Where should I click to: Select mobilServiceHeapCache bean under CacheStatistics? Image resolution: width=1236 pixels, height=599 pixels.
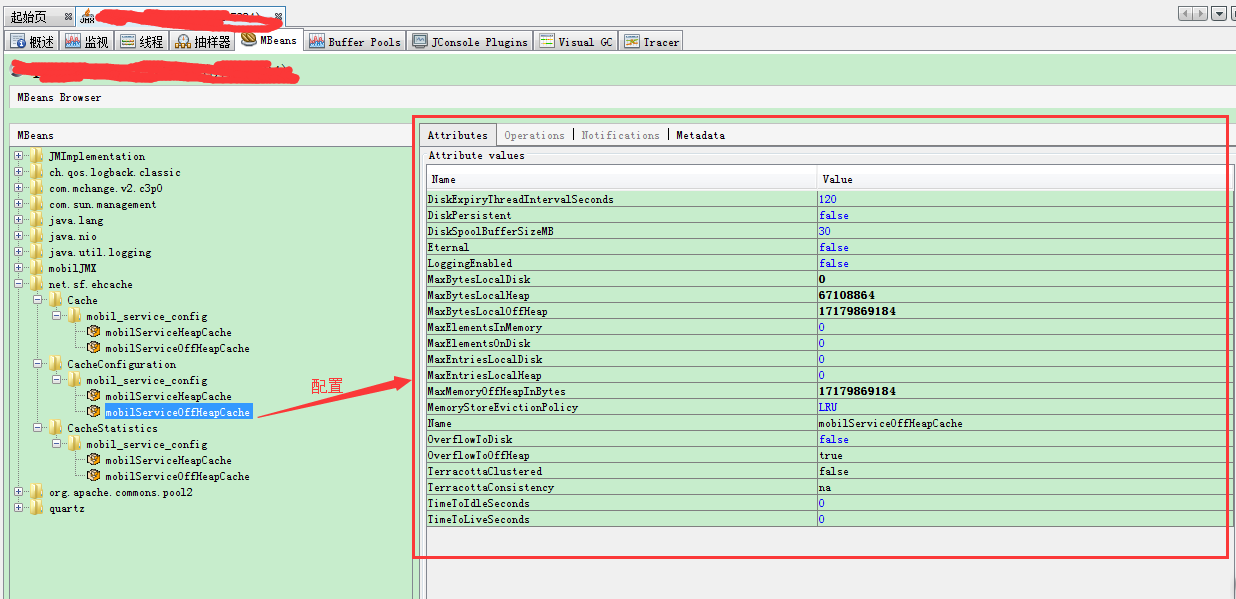point(168,460)
